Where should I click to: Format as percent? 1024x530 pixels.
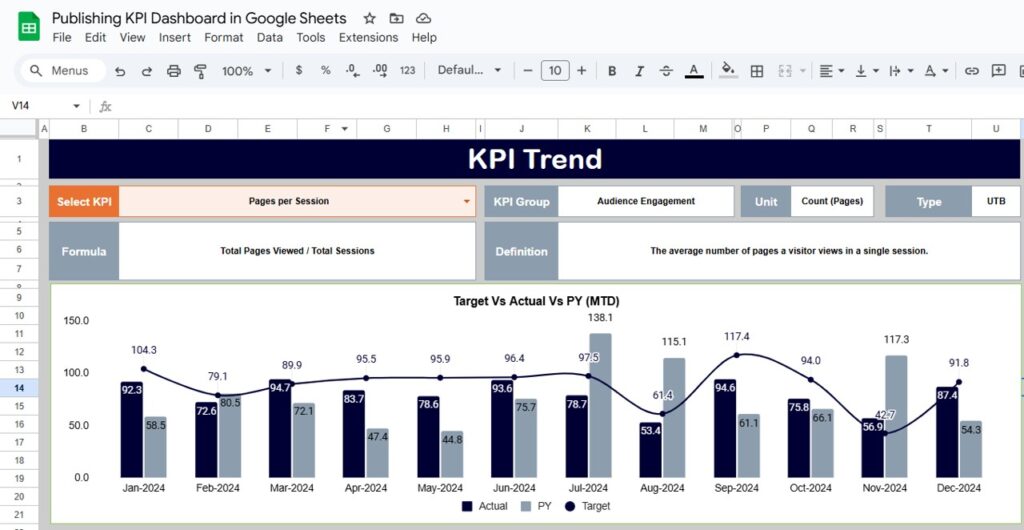pyautogui.click(x=325, y=70)
